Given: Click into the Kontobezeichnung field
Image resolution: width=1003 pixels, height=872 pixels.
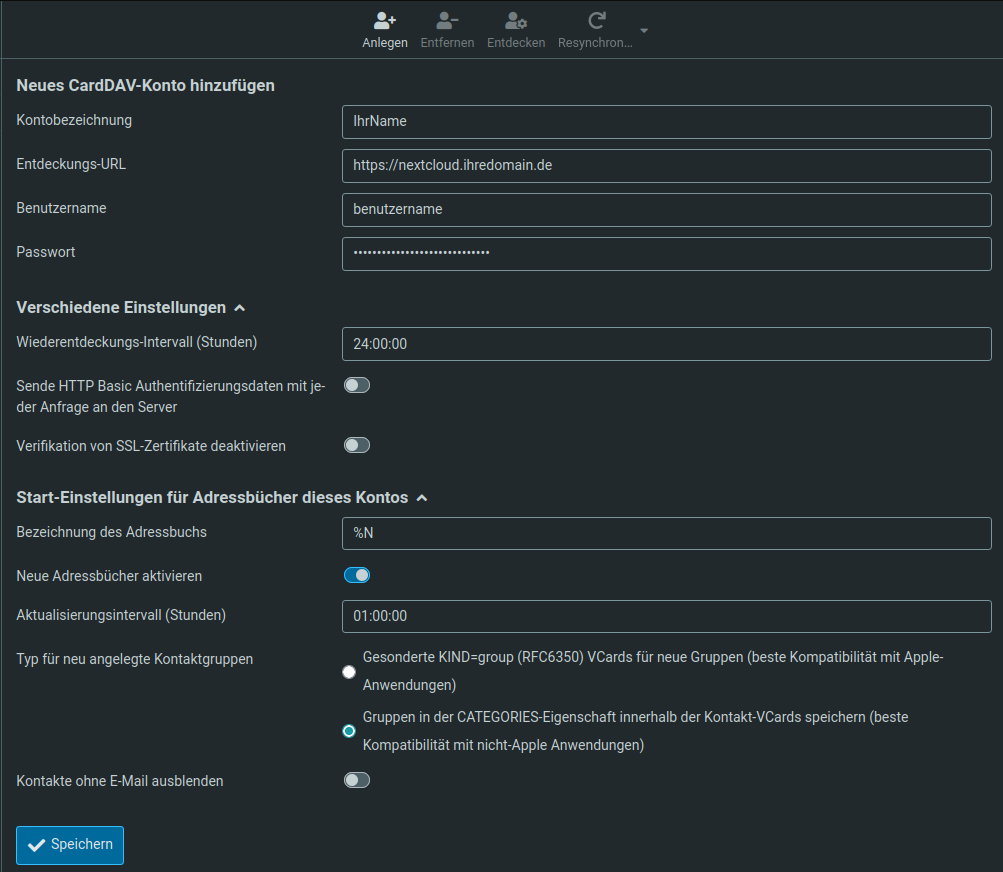Looking at the screenshot, I should point(666,122).
